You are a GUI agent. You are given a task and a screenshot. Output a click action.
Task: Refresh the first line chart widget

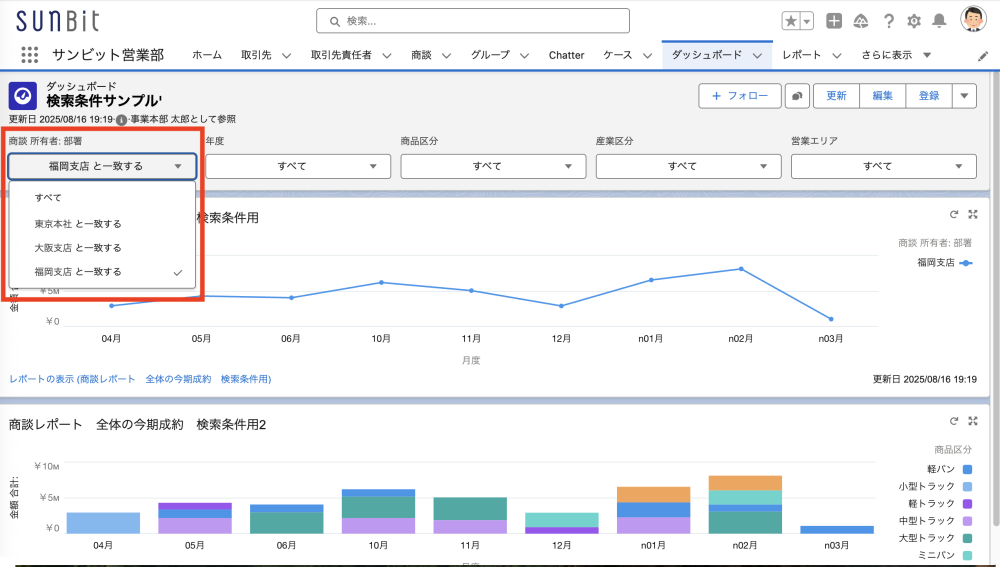coord(954,214)
